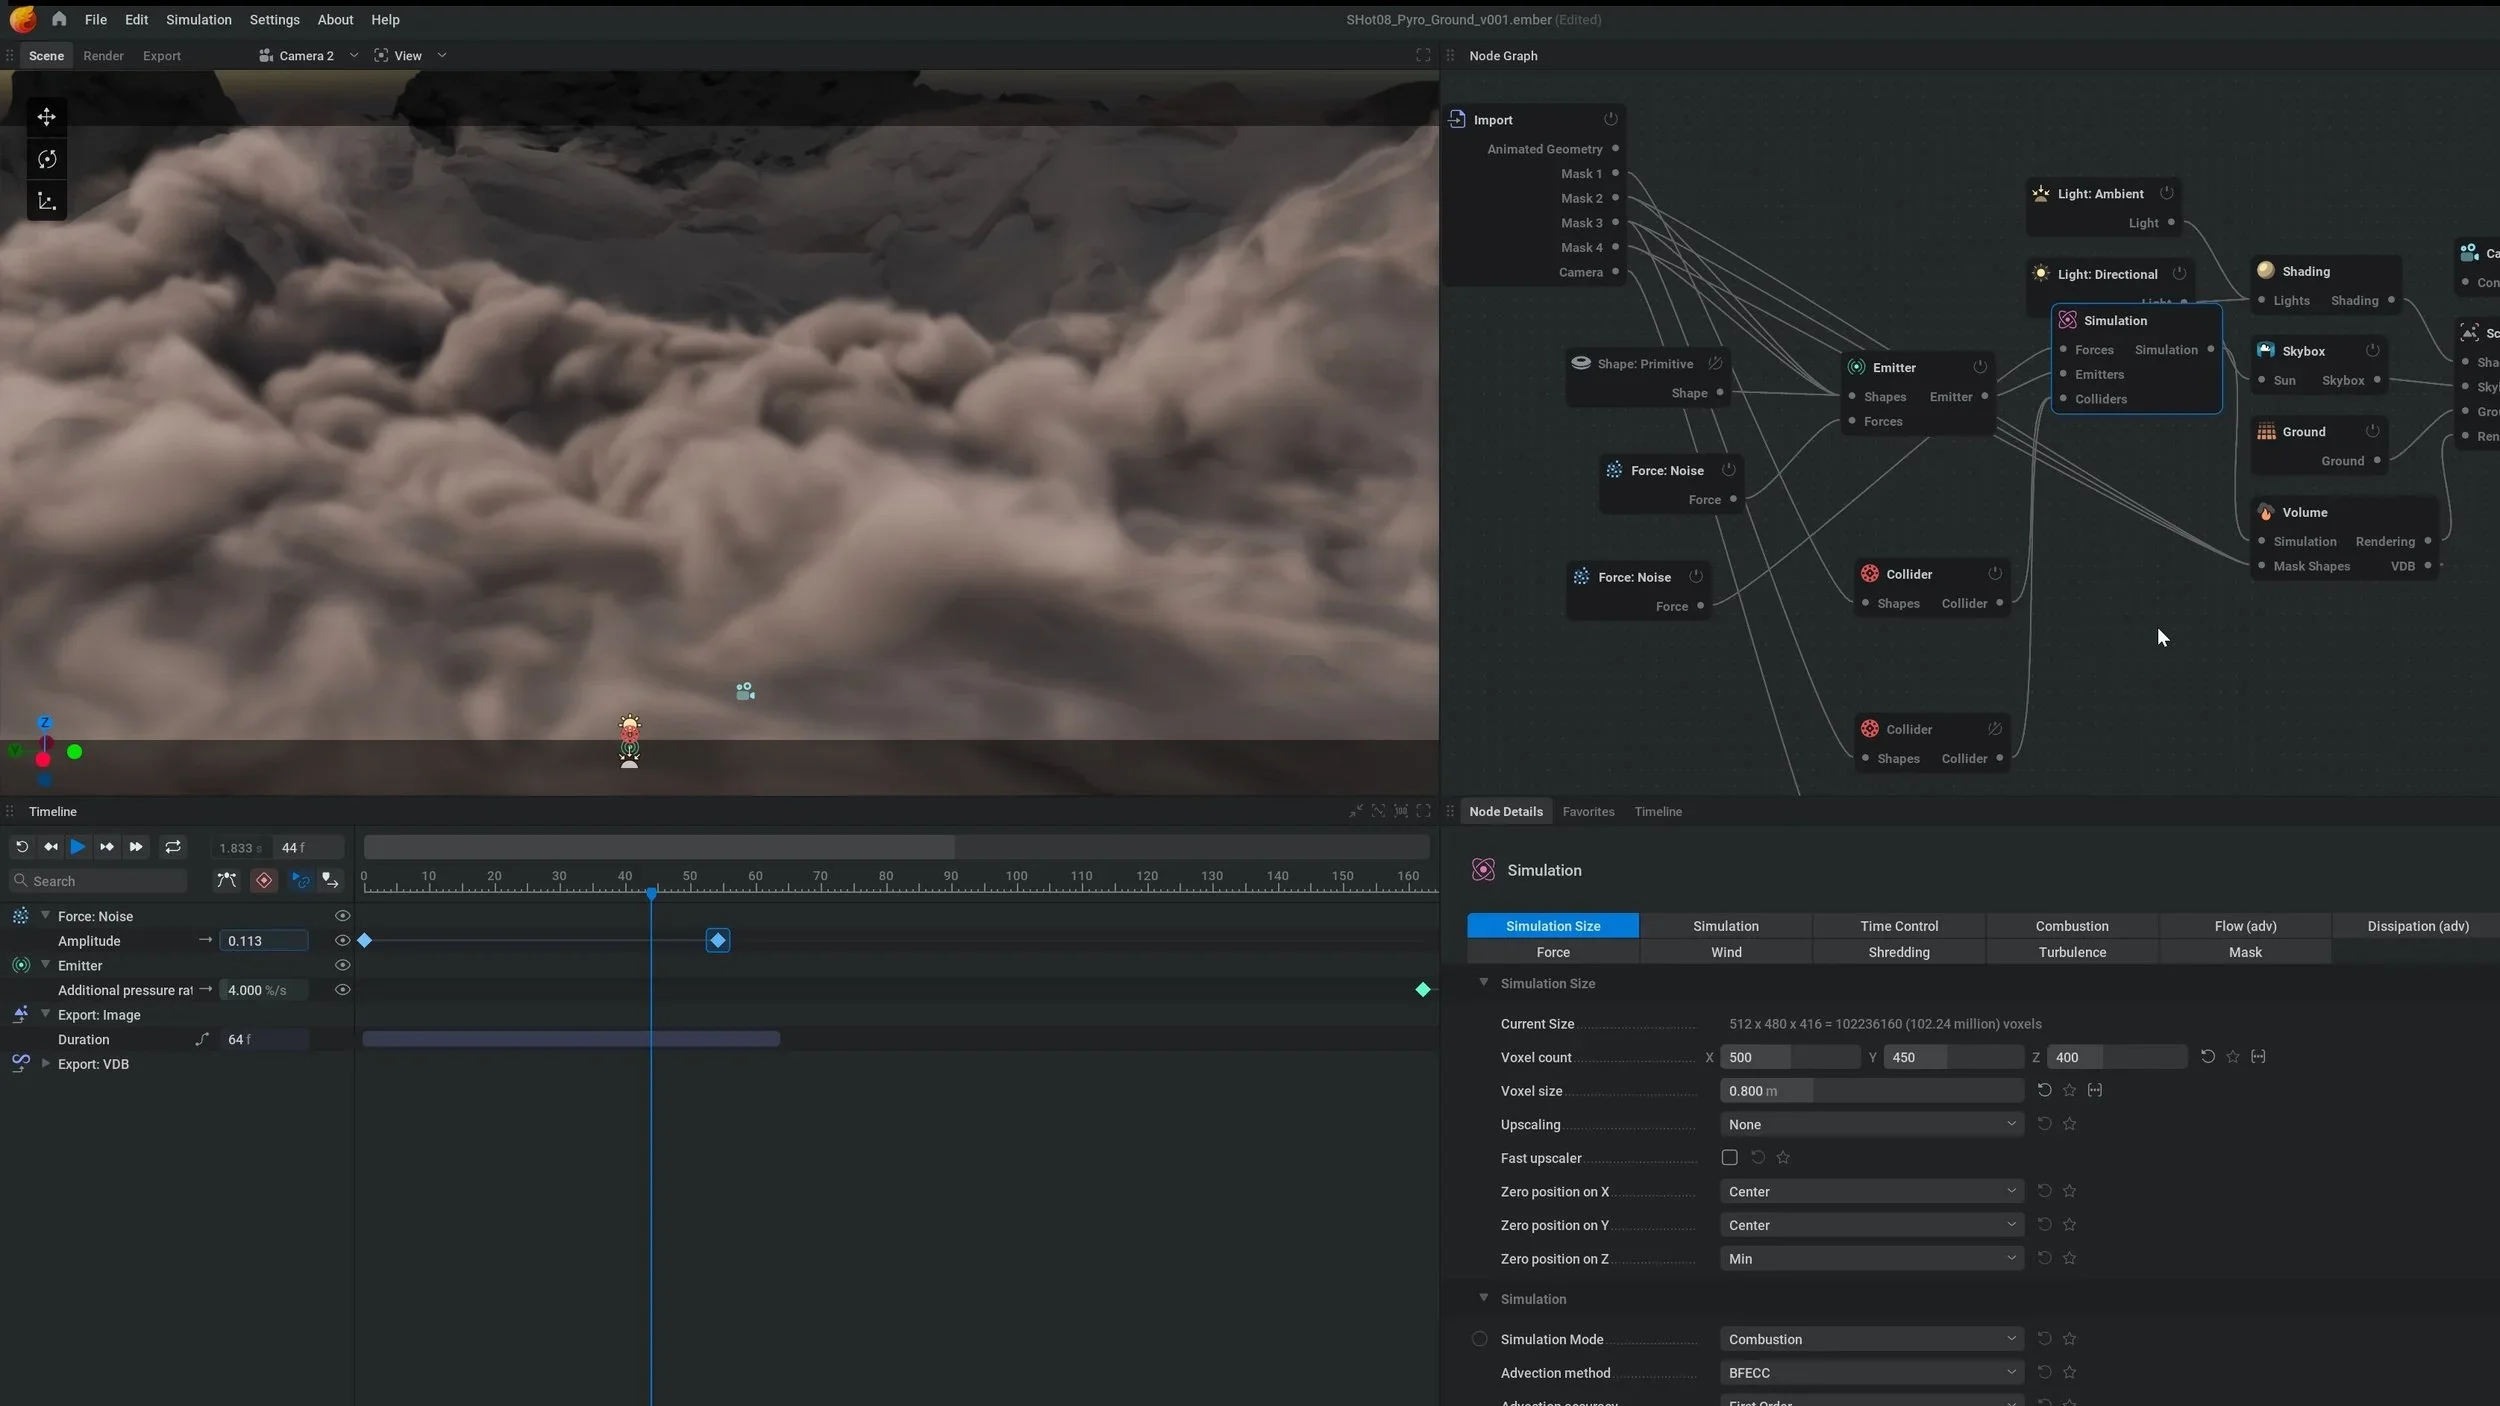The image size is (2500, 1406).
Task: Collapse the Emitter timeline group
Action: coord(45,964)
